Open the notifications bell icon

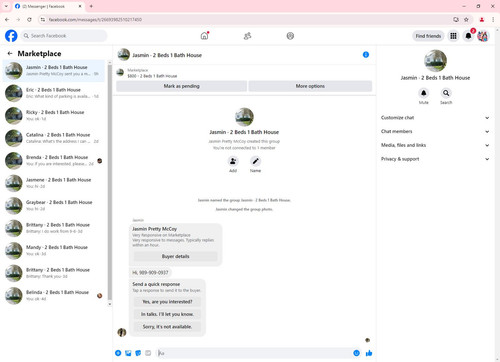tap(468, 36)
